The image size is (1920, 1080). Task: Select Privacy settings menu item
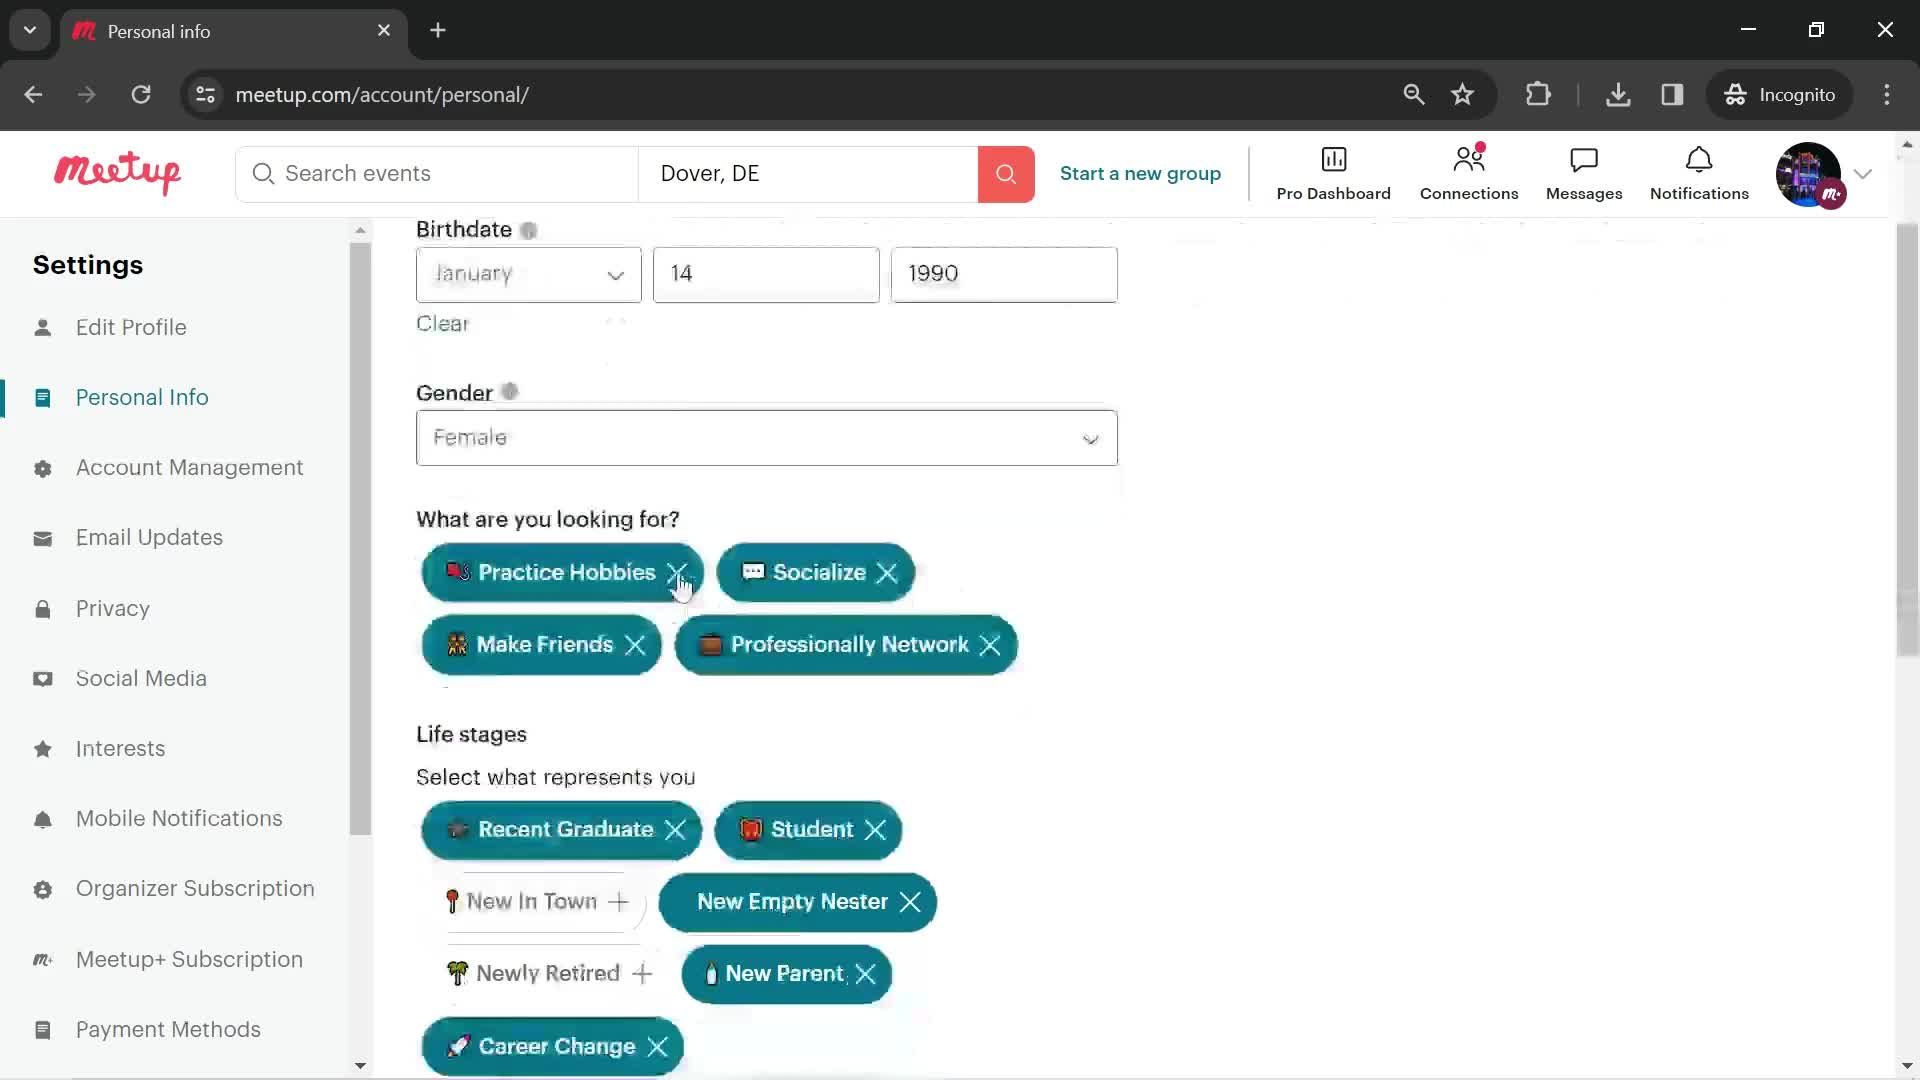(x=113, y=607)
